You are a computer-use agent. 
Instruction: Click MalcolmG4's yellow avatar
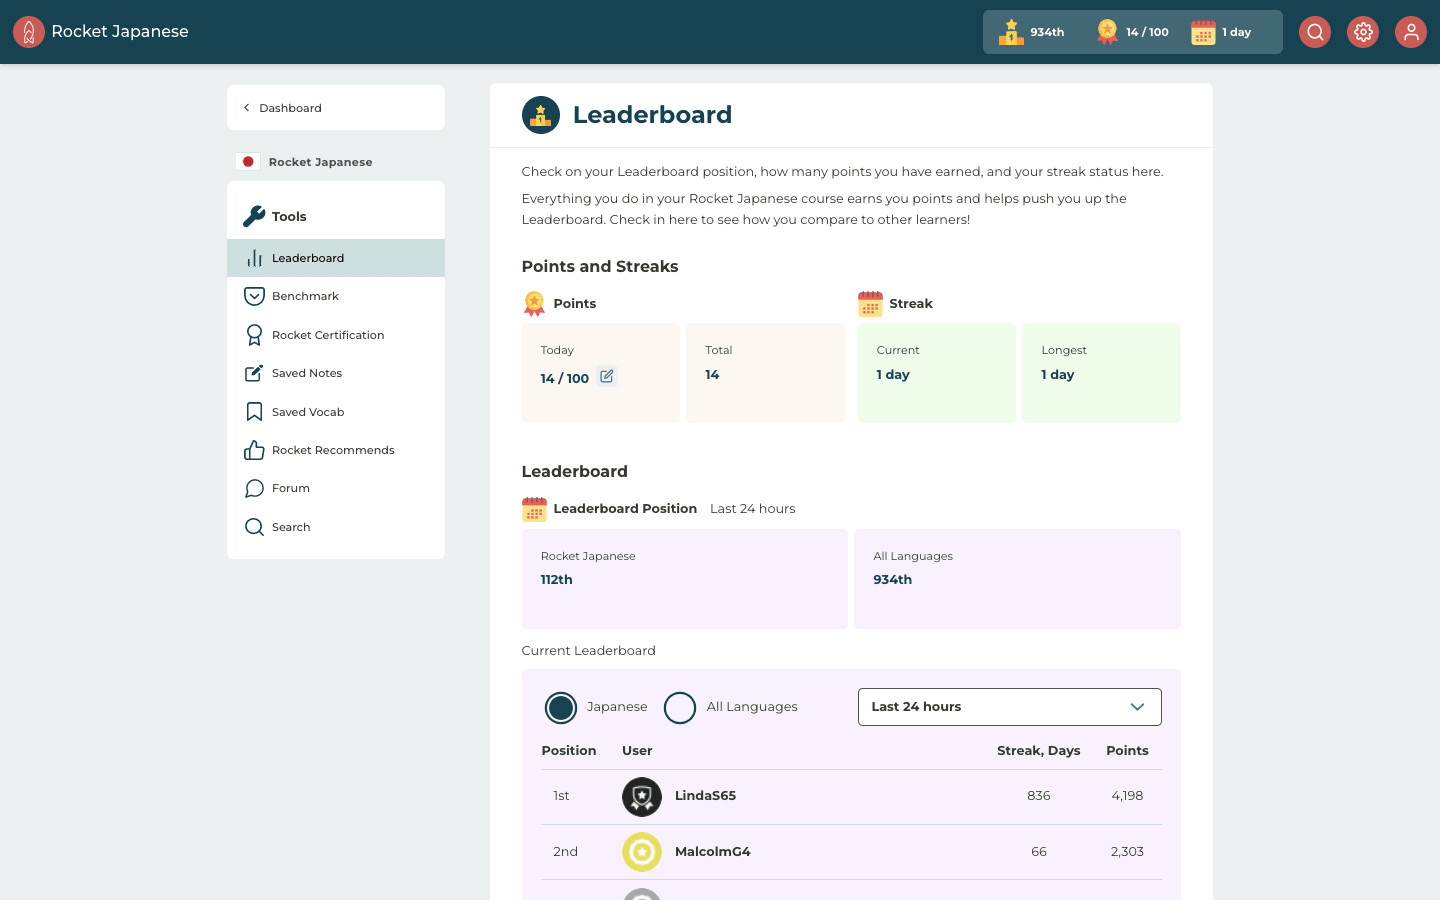click(642, 852)
